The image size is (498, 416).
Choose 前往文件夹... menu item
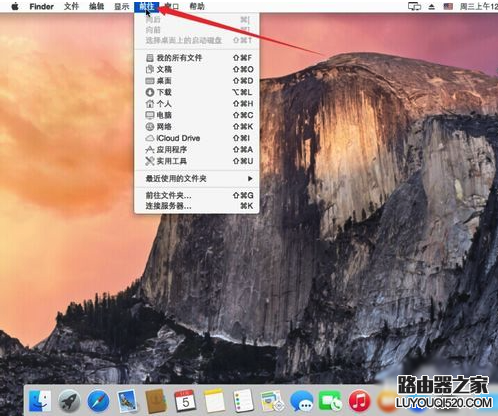pyautogui.click(x=197, y=195)
